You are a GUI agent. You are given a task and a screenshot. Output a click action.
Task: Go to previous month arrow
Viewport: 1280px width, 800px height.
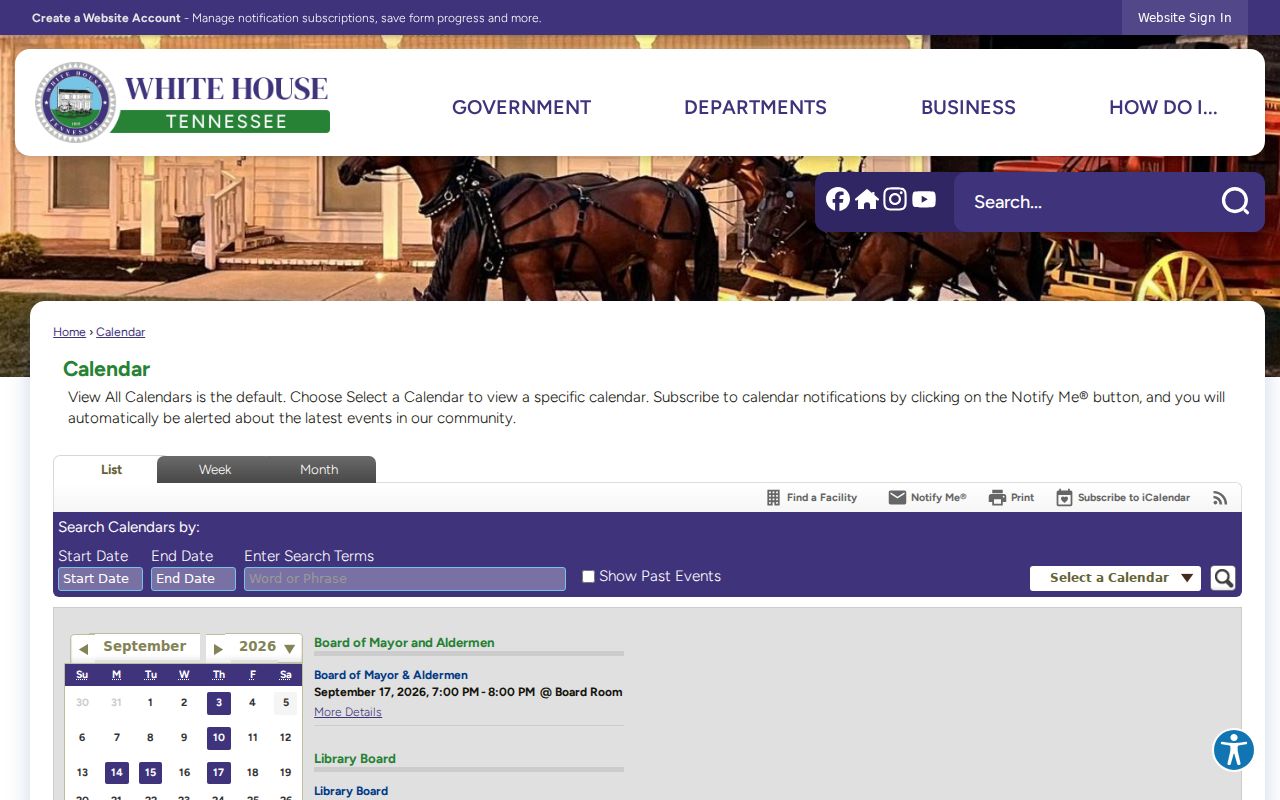click(x=83, y=649)
